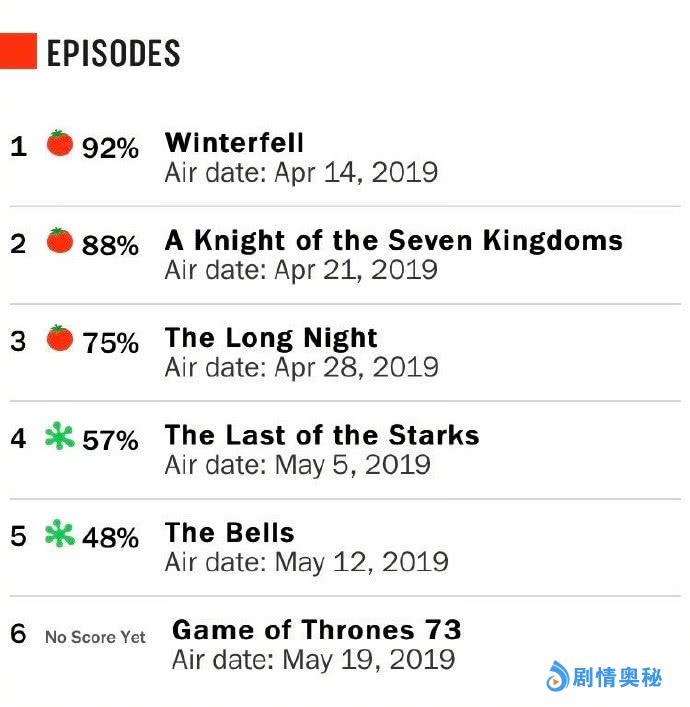Select The Long Night episode title
Viewport: 690px width, 707px height.
pos(271,337)
